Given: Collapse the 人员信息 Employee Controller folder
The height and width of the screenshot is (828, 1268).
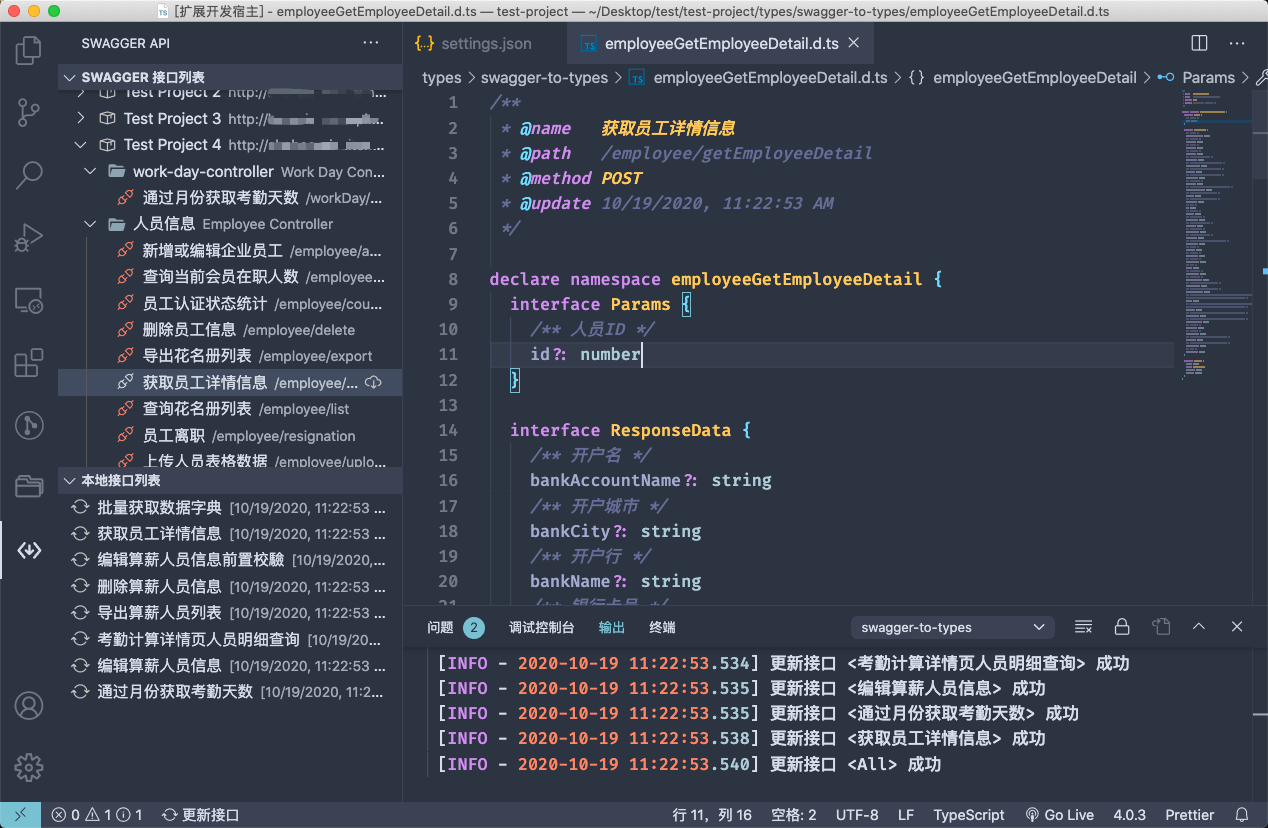Looking at the screenshot, I should [91, 224].
